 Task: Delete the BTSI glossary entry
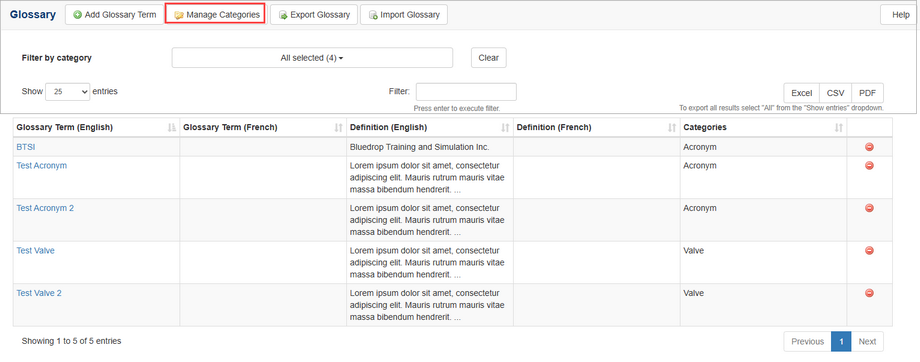[x=870, y=147]
